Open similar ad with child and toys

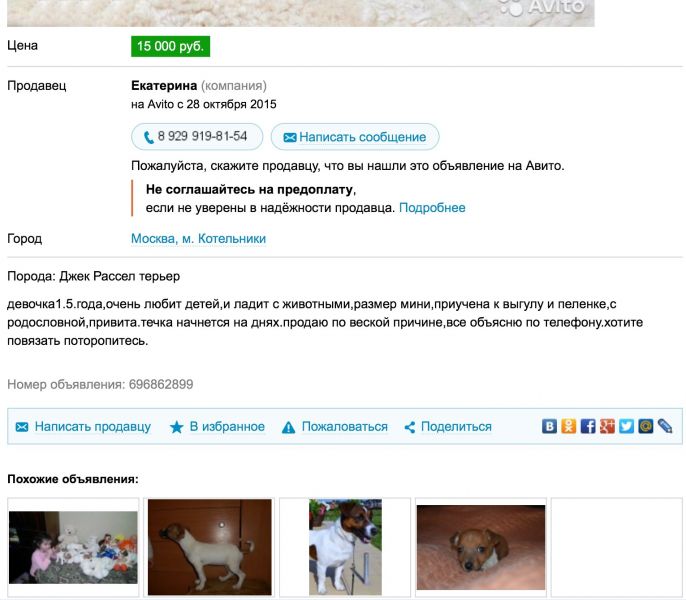pos(73,547)
